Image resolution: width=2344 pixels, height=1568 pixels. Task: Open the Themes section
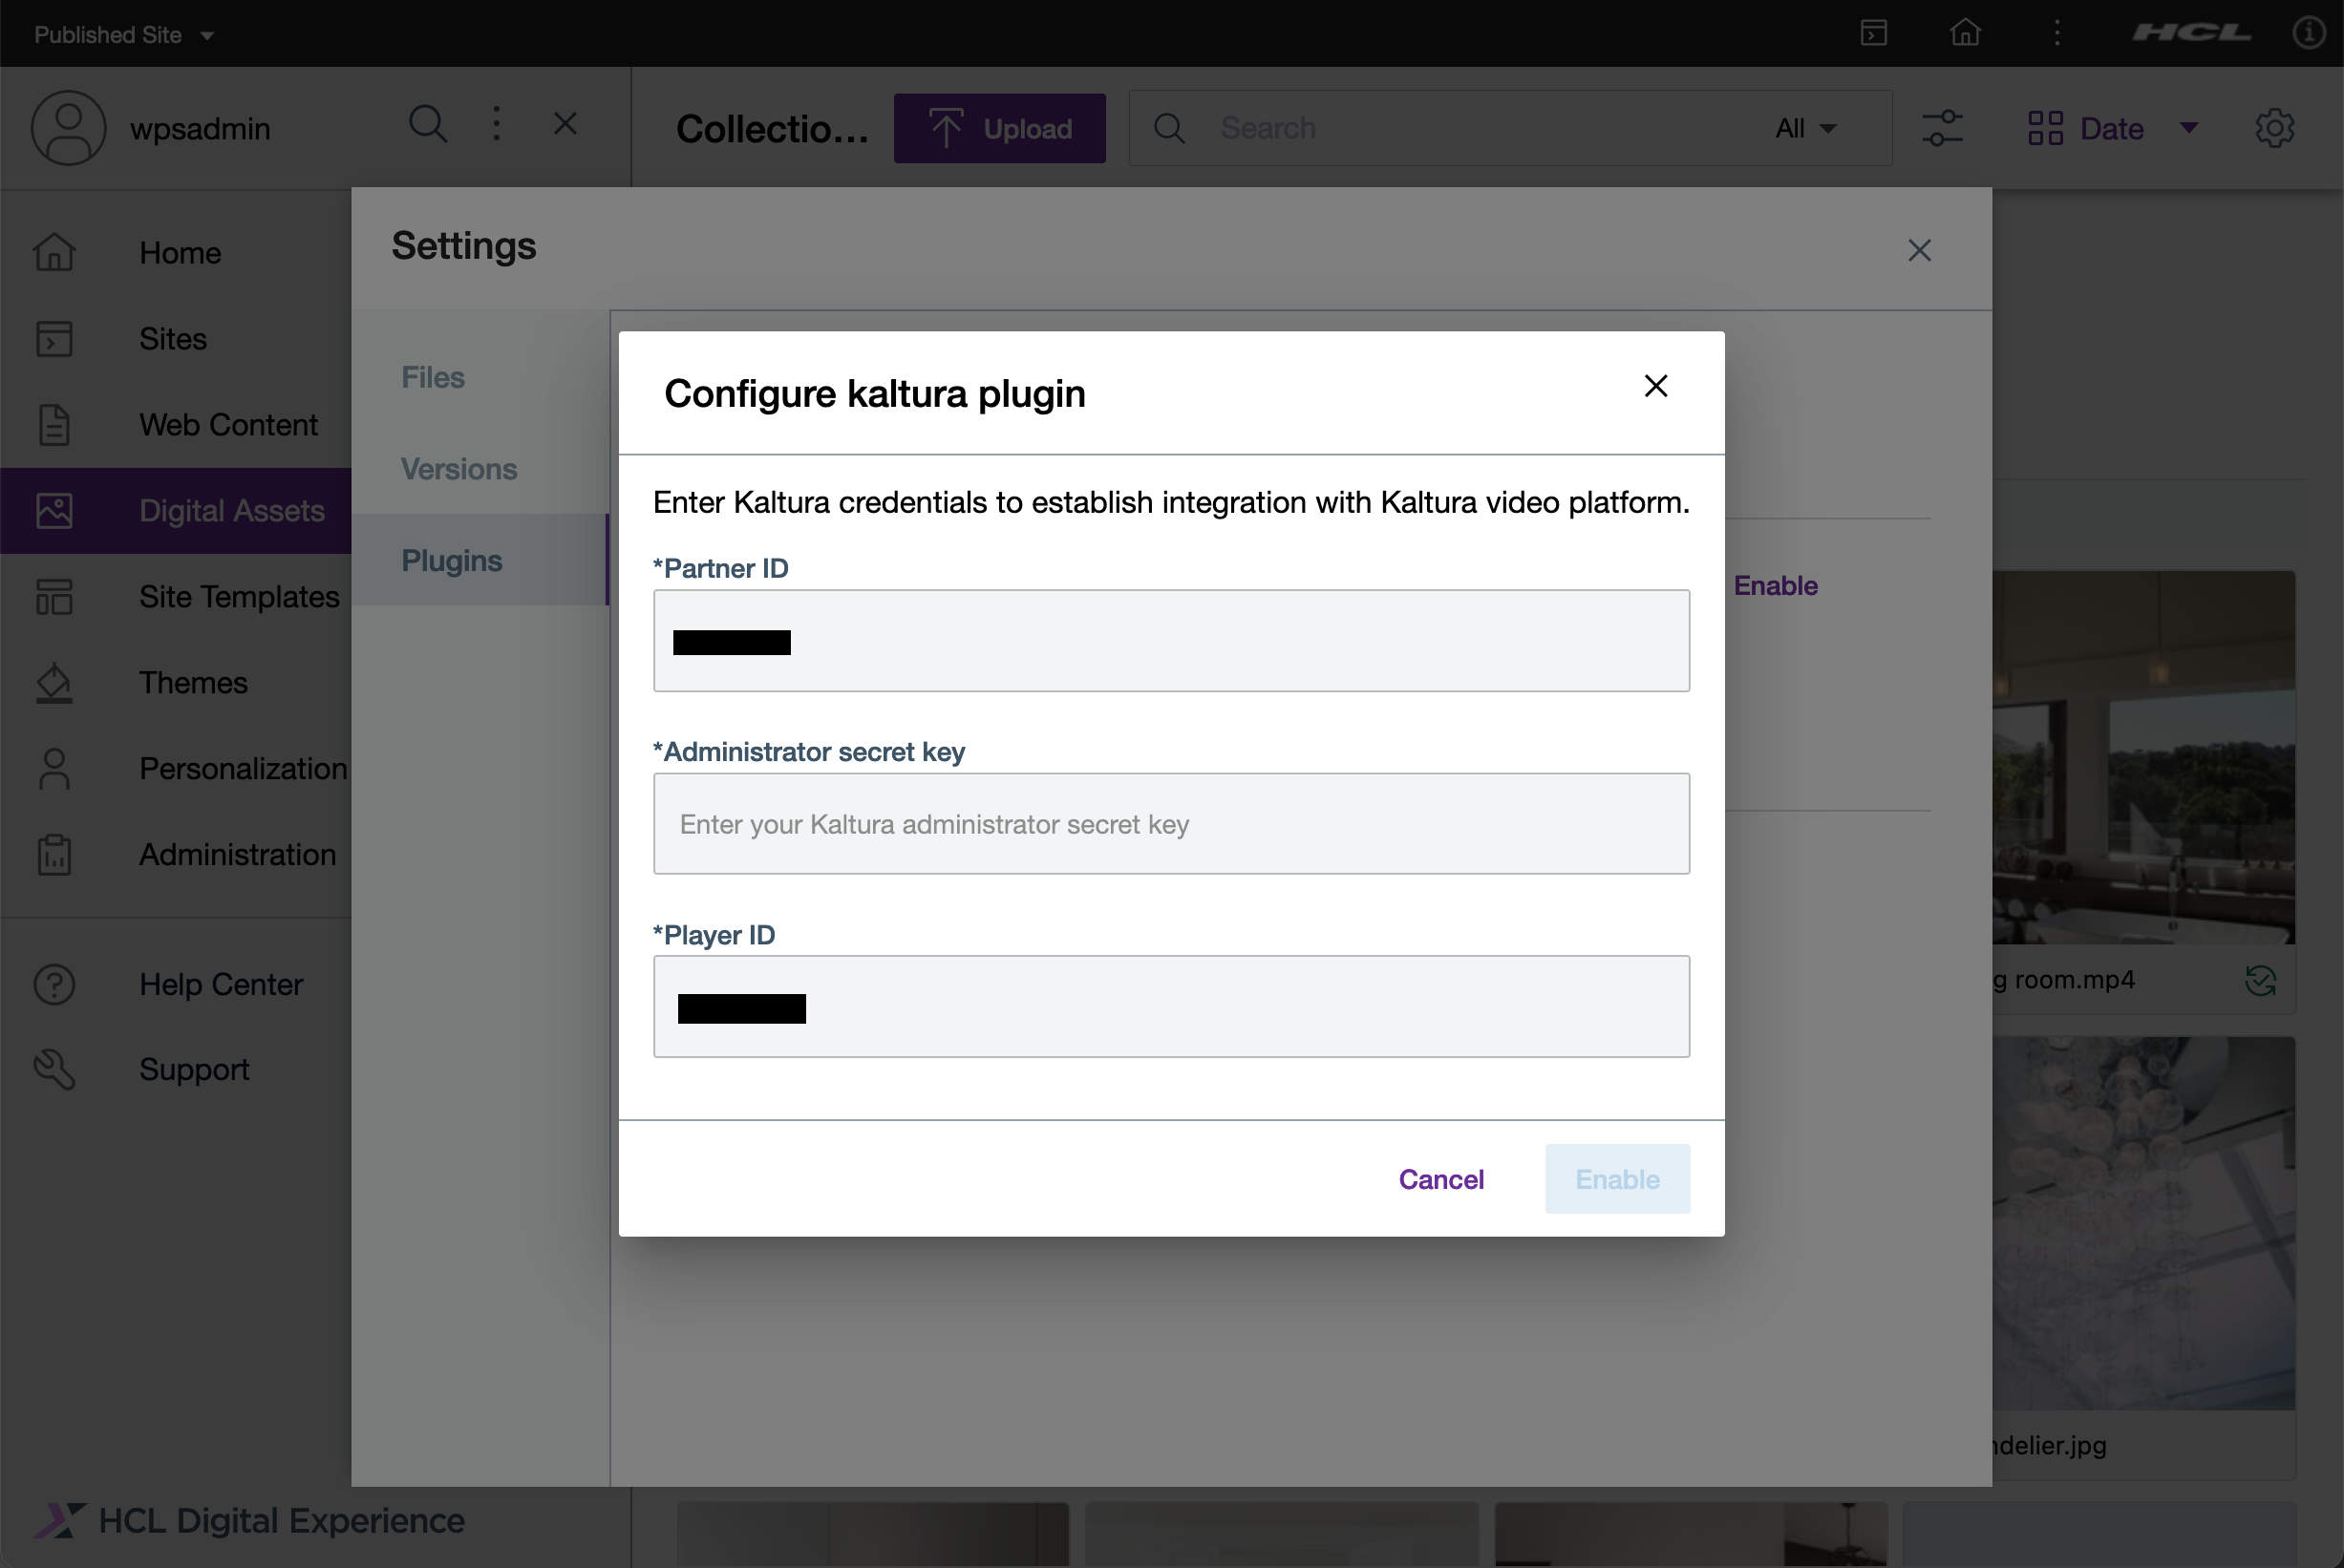click(192, 682)
